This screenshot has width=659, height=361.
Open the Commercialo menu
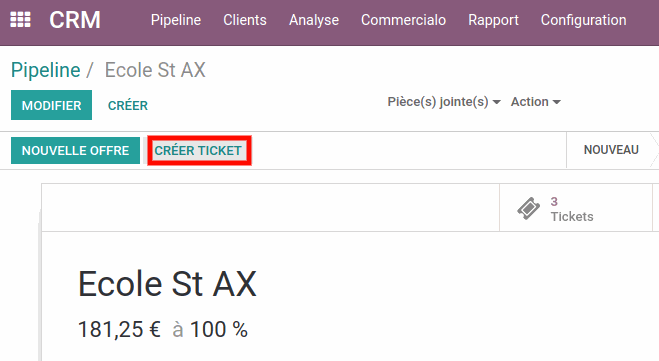[x=403, y=20]
